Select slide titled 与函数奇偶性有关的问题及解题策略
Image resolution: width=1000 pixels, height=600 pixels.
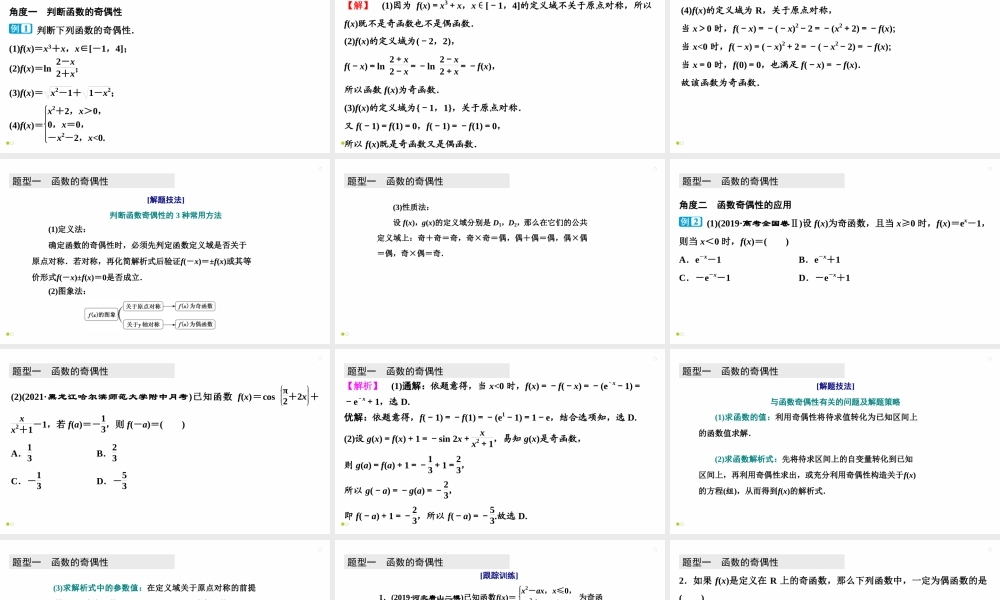tap(835, 442)
